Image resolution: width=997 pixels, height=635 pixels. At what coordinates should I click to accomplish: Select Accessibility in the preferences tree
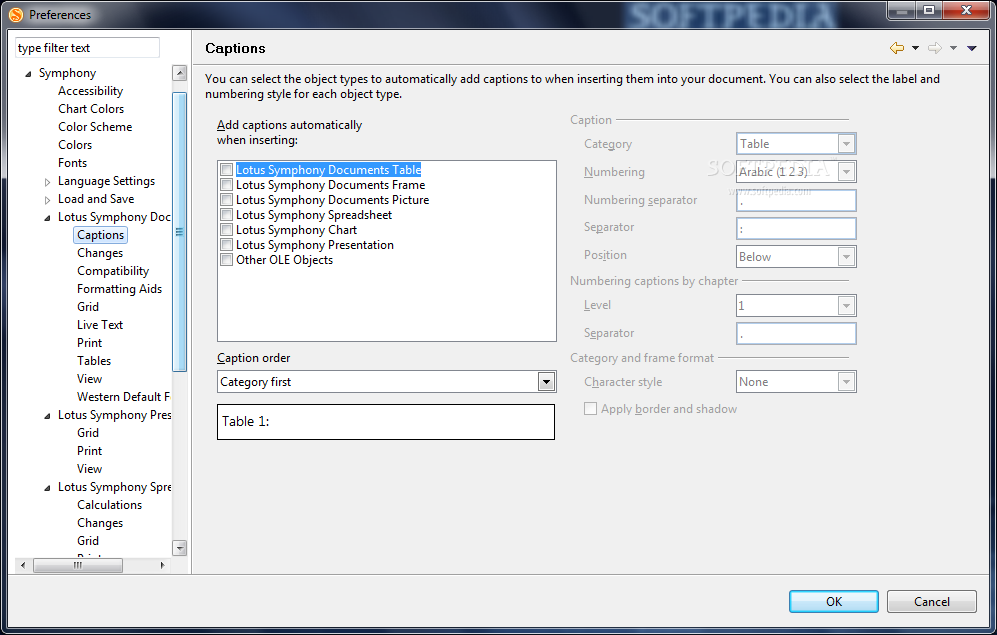pyautogui.click(x=90, y=91)
